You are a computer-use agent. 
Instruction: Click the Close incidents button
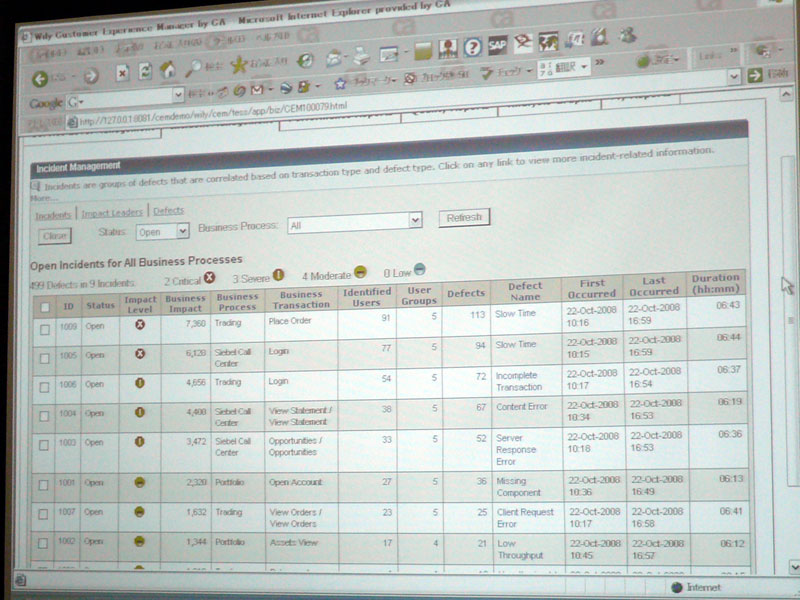(x=55, y=236)
